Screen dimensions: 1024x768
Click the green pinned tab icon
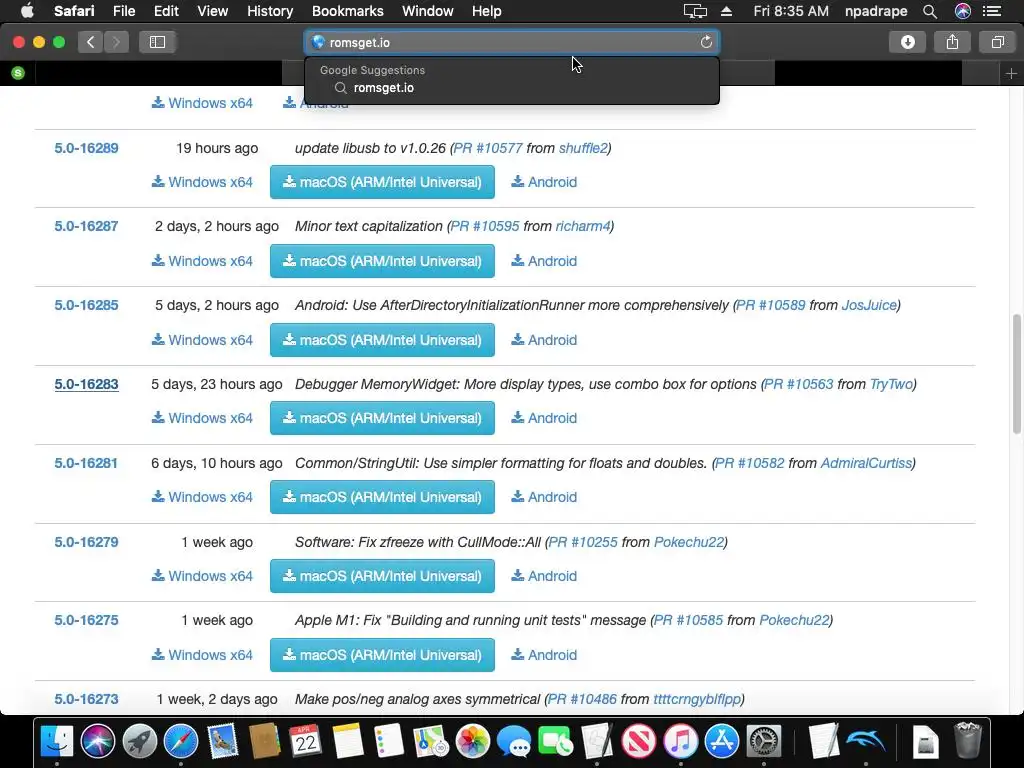point(18,73)
